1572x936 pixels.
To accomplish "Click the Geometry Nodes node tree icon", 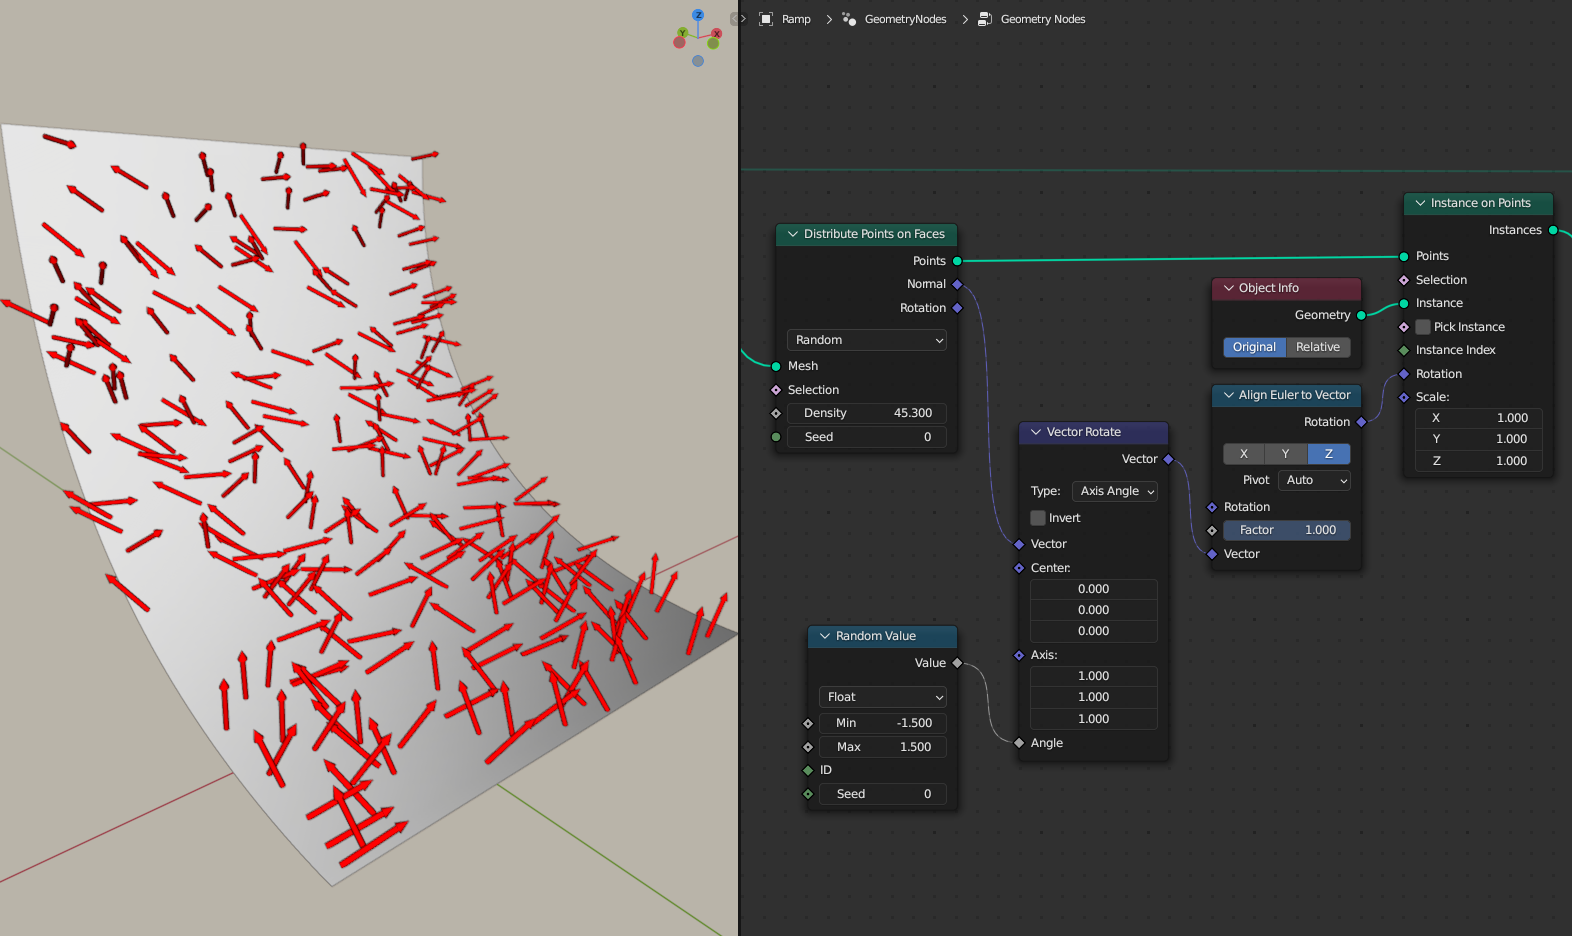I will tap(985, 19).
